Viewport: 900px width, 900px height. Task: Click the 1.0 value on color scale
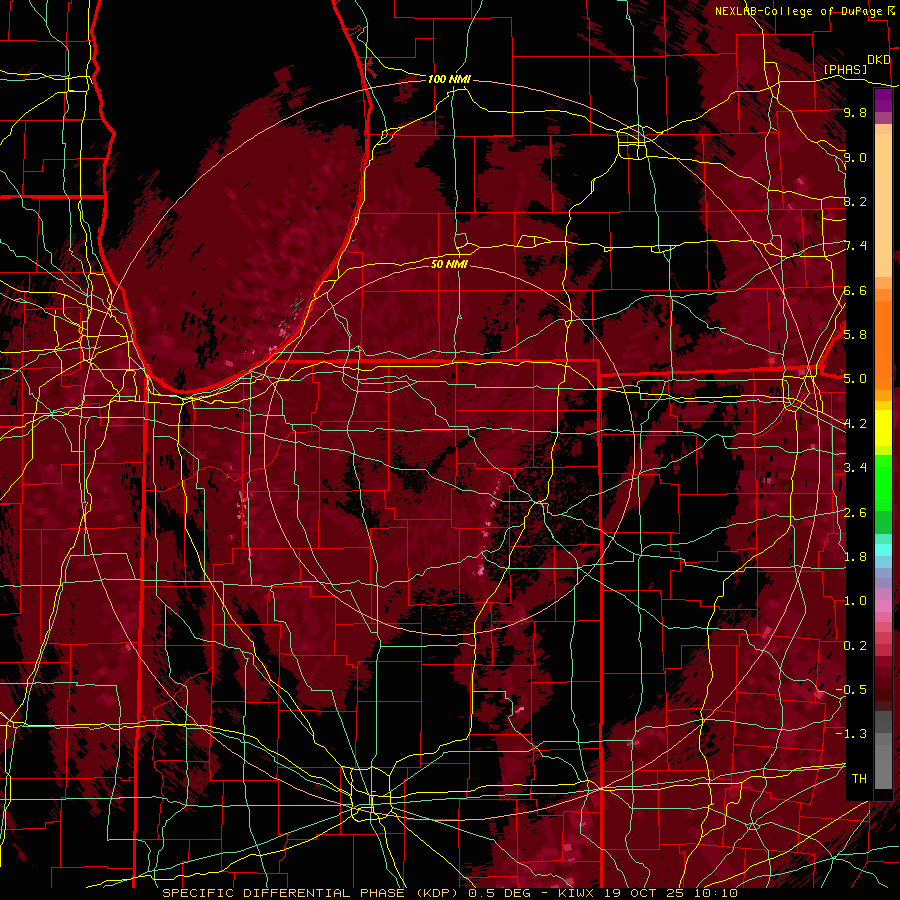point(855,601)
